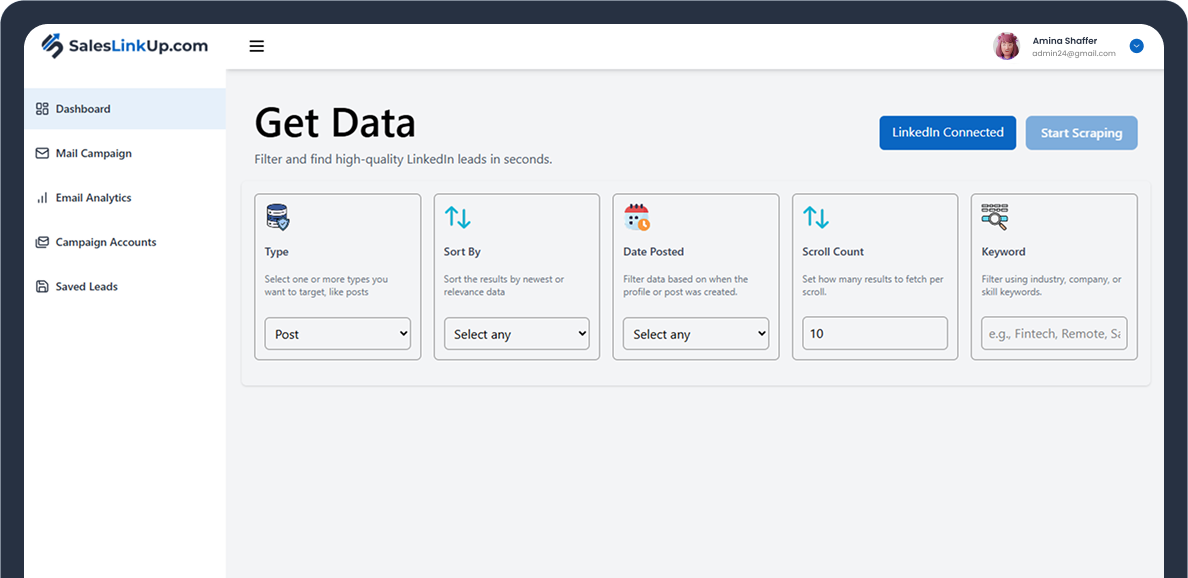Click the Mail Campaign envelope icon
1188x578 pixels.
(x=42, y=154)
